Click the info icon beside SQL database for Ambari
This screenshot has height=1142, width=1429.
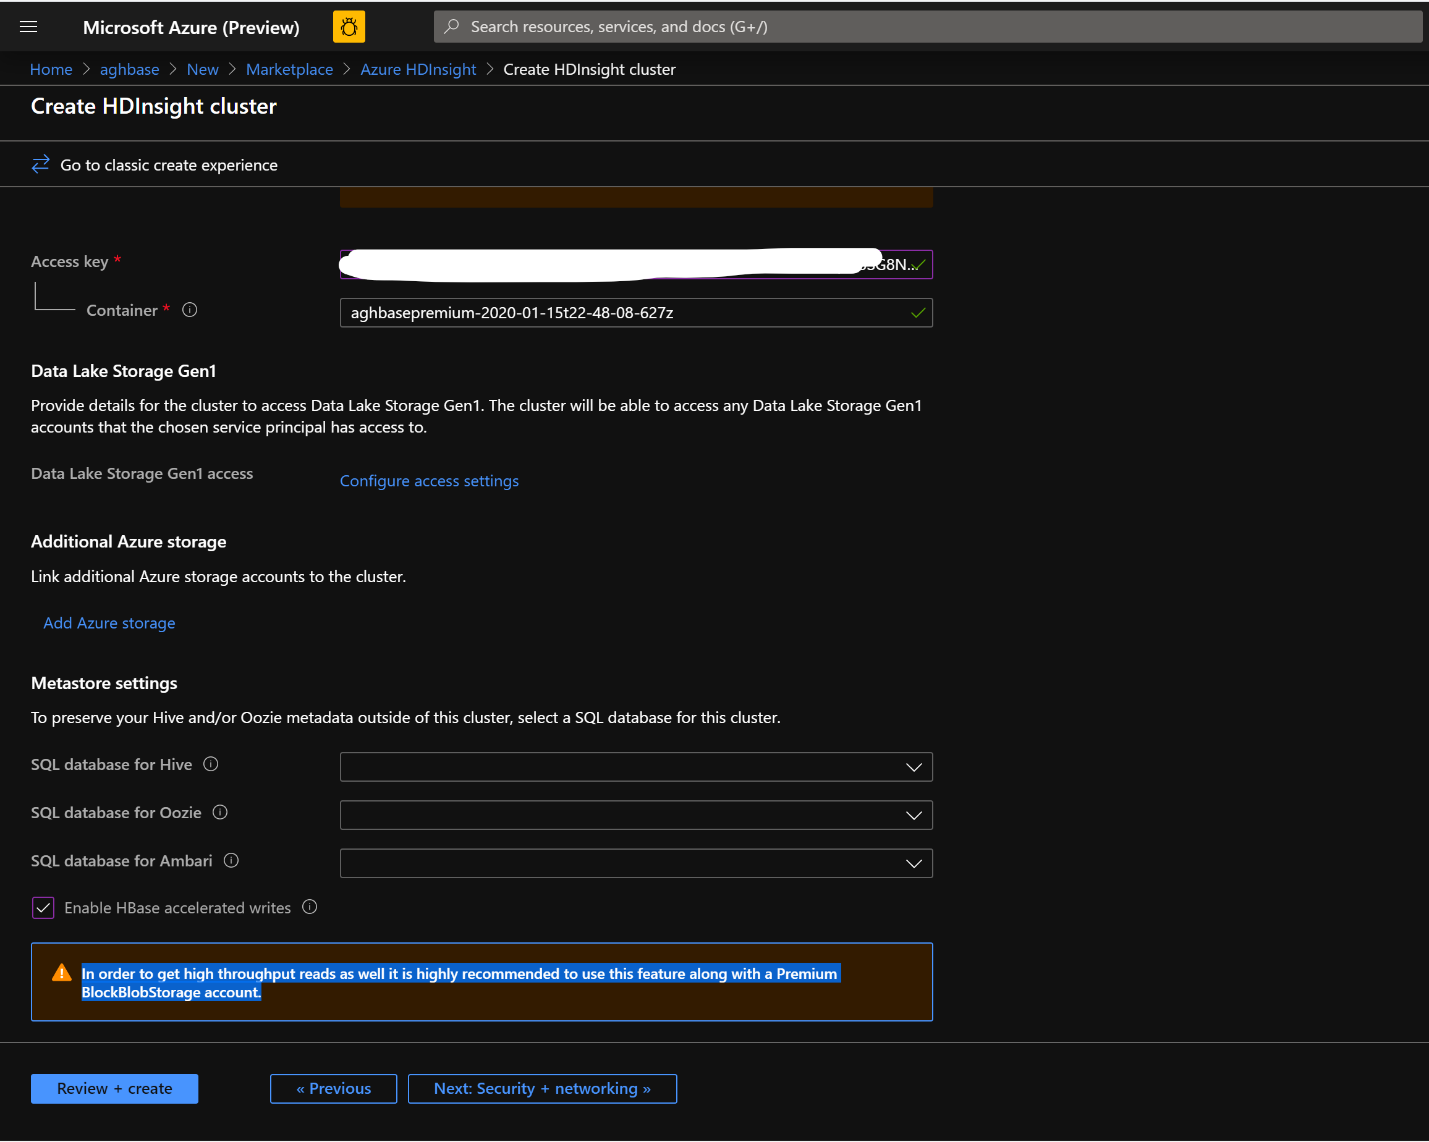231,860
